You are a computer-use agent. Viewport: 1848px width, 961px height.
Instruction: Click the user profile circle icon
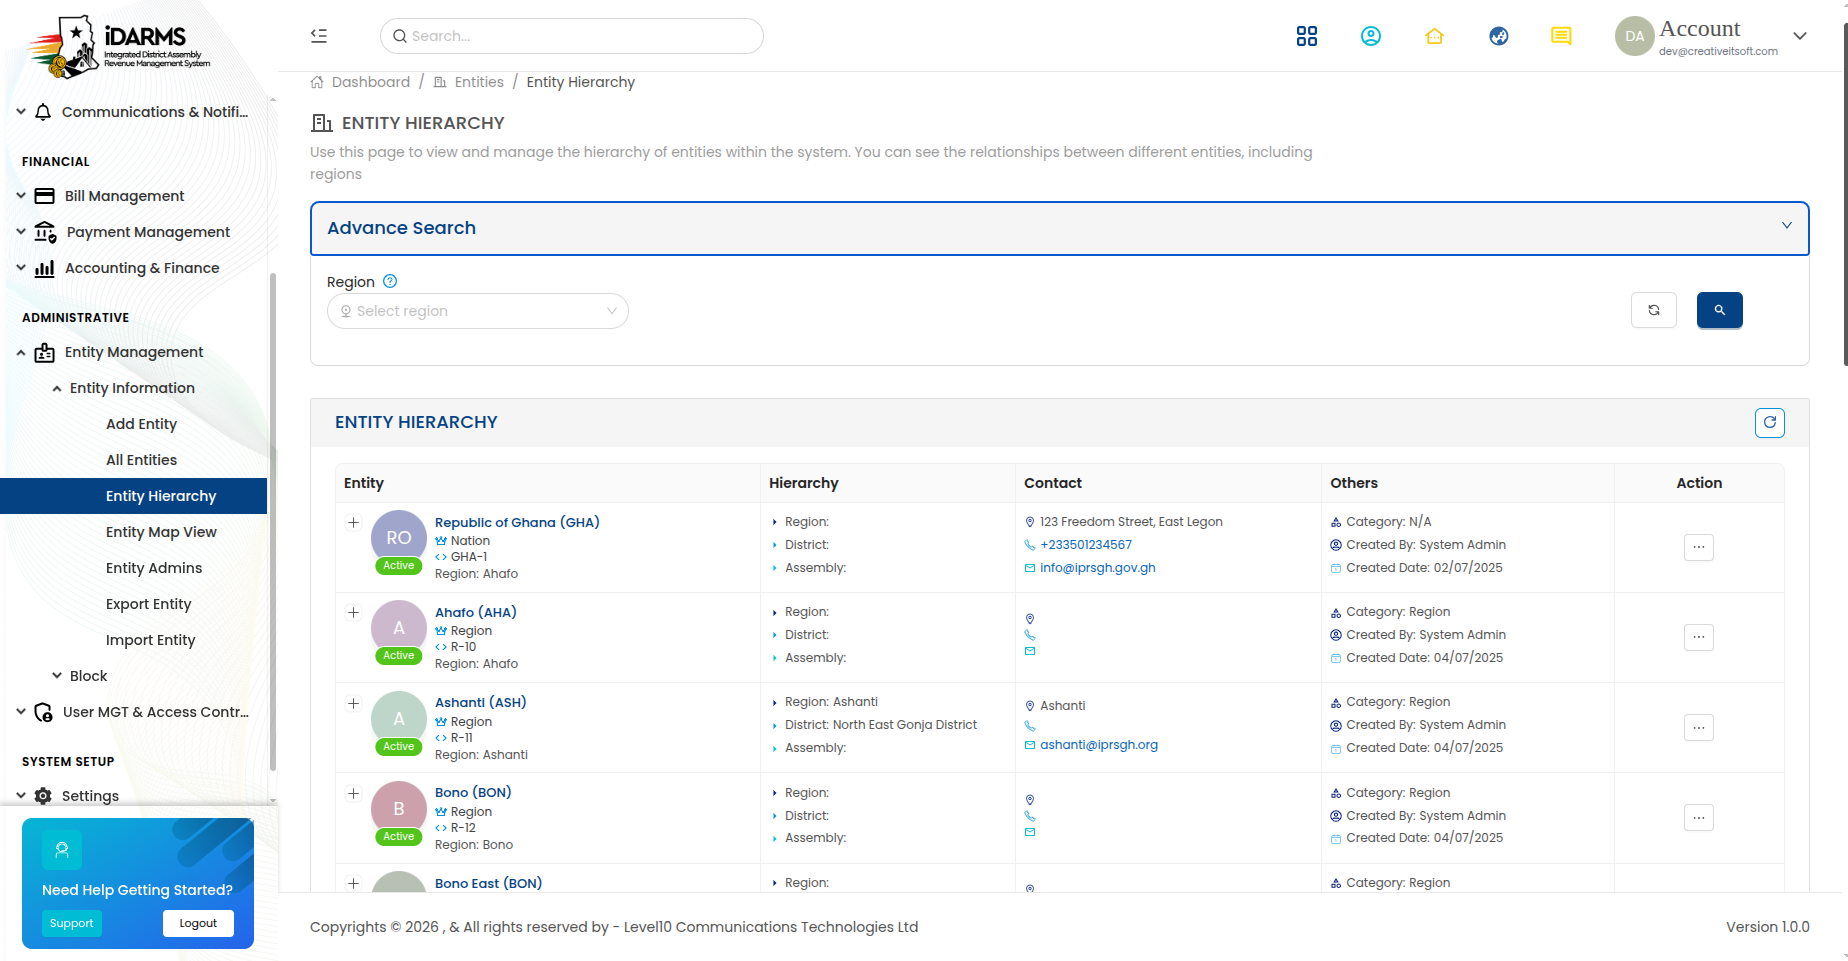click(1370, 36)
